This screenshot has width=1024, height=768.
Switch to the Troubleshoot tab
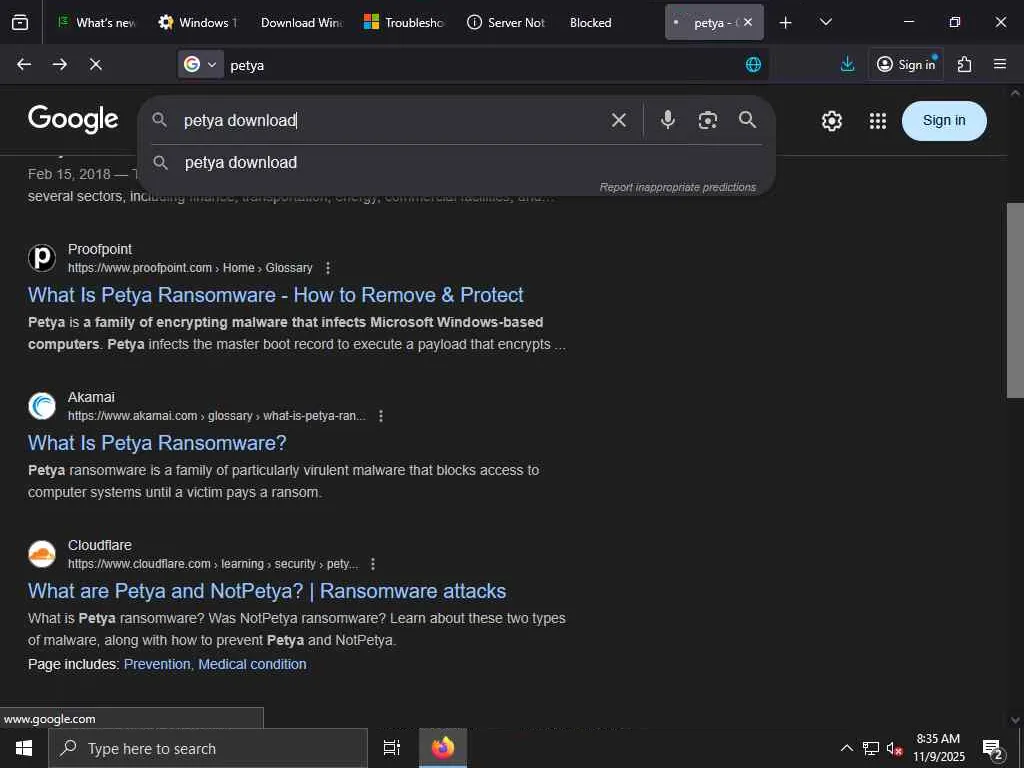(x=404, y=22)
